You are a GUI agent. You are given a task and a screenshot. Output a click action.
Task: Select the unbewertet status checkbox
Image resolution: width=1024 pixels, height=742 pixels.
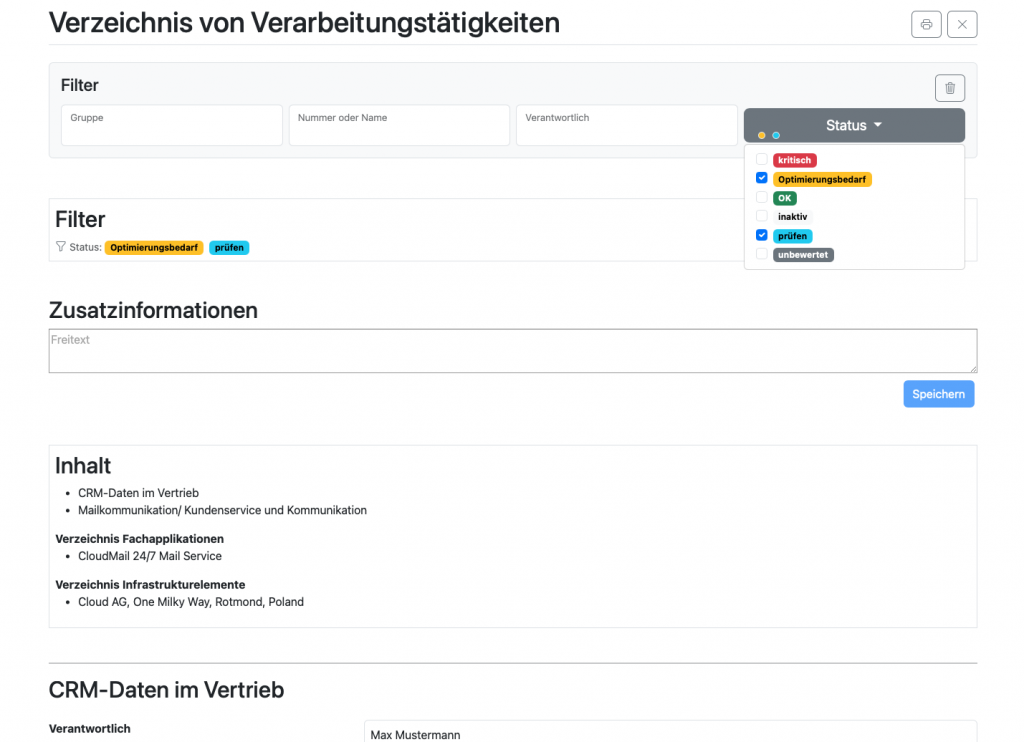tap(762, 255)
